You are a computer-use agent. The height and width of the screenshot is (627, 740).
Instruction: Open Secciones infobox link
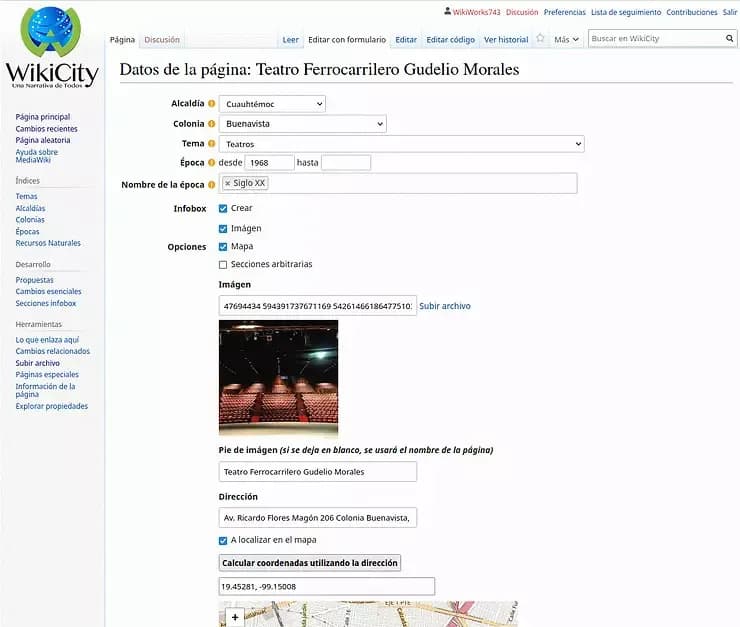46,303
